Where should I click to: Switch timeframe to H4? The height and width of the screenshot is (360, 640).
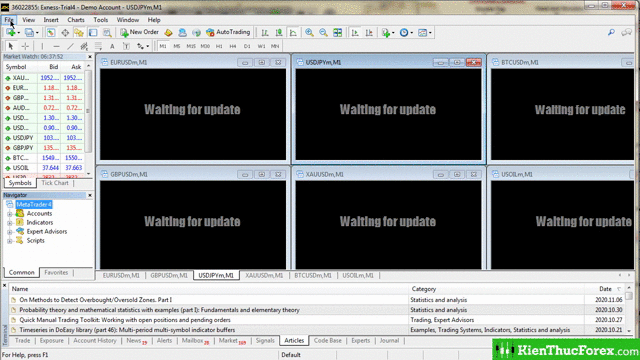(233, 46)
